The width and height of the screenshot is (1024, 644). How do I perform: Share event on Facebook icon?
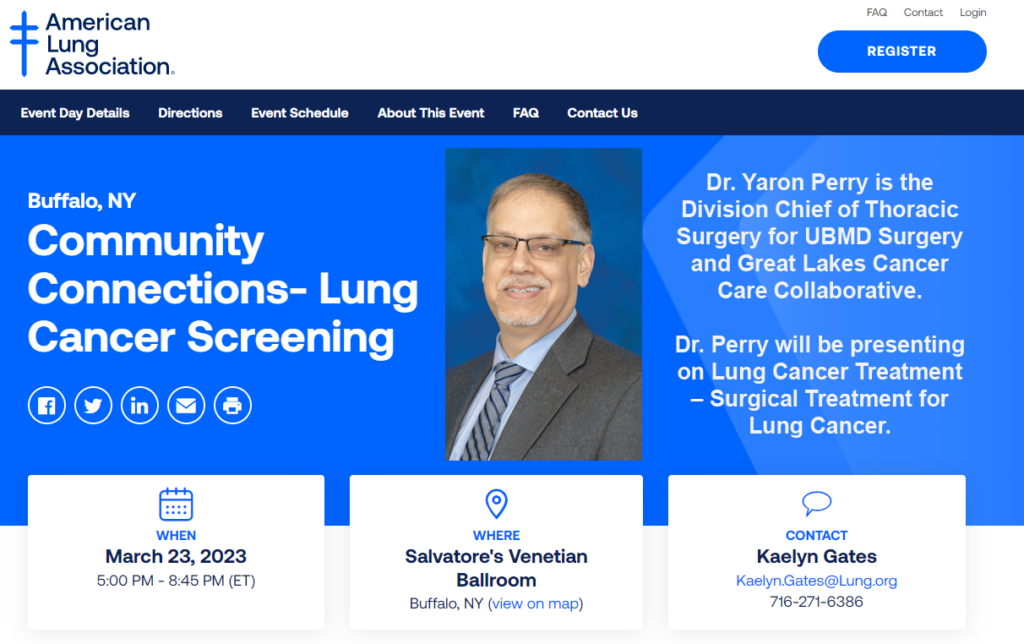(x=47, y=406)
